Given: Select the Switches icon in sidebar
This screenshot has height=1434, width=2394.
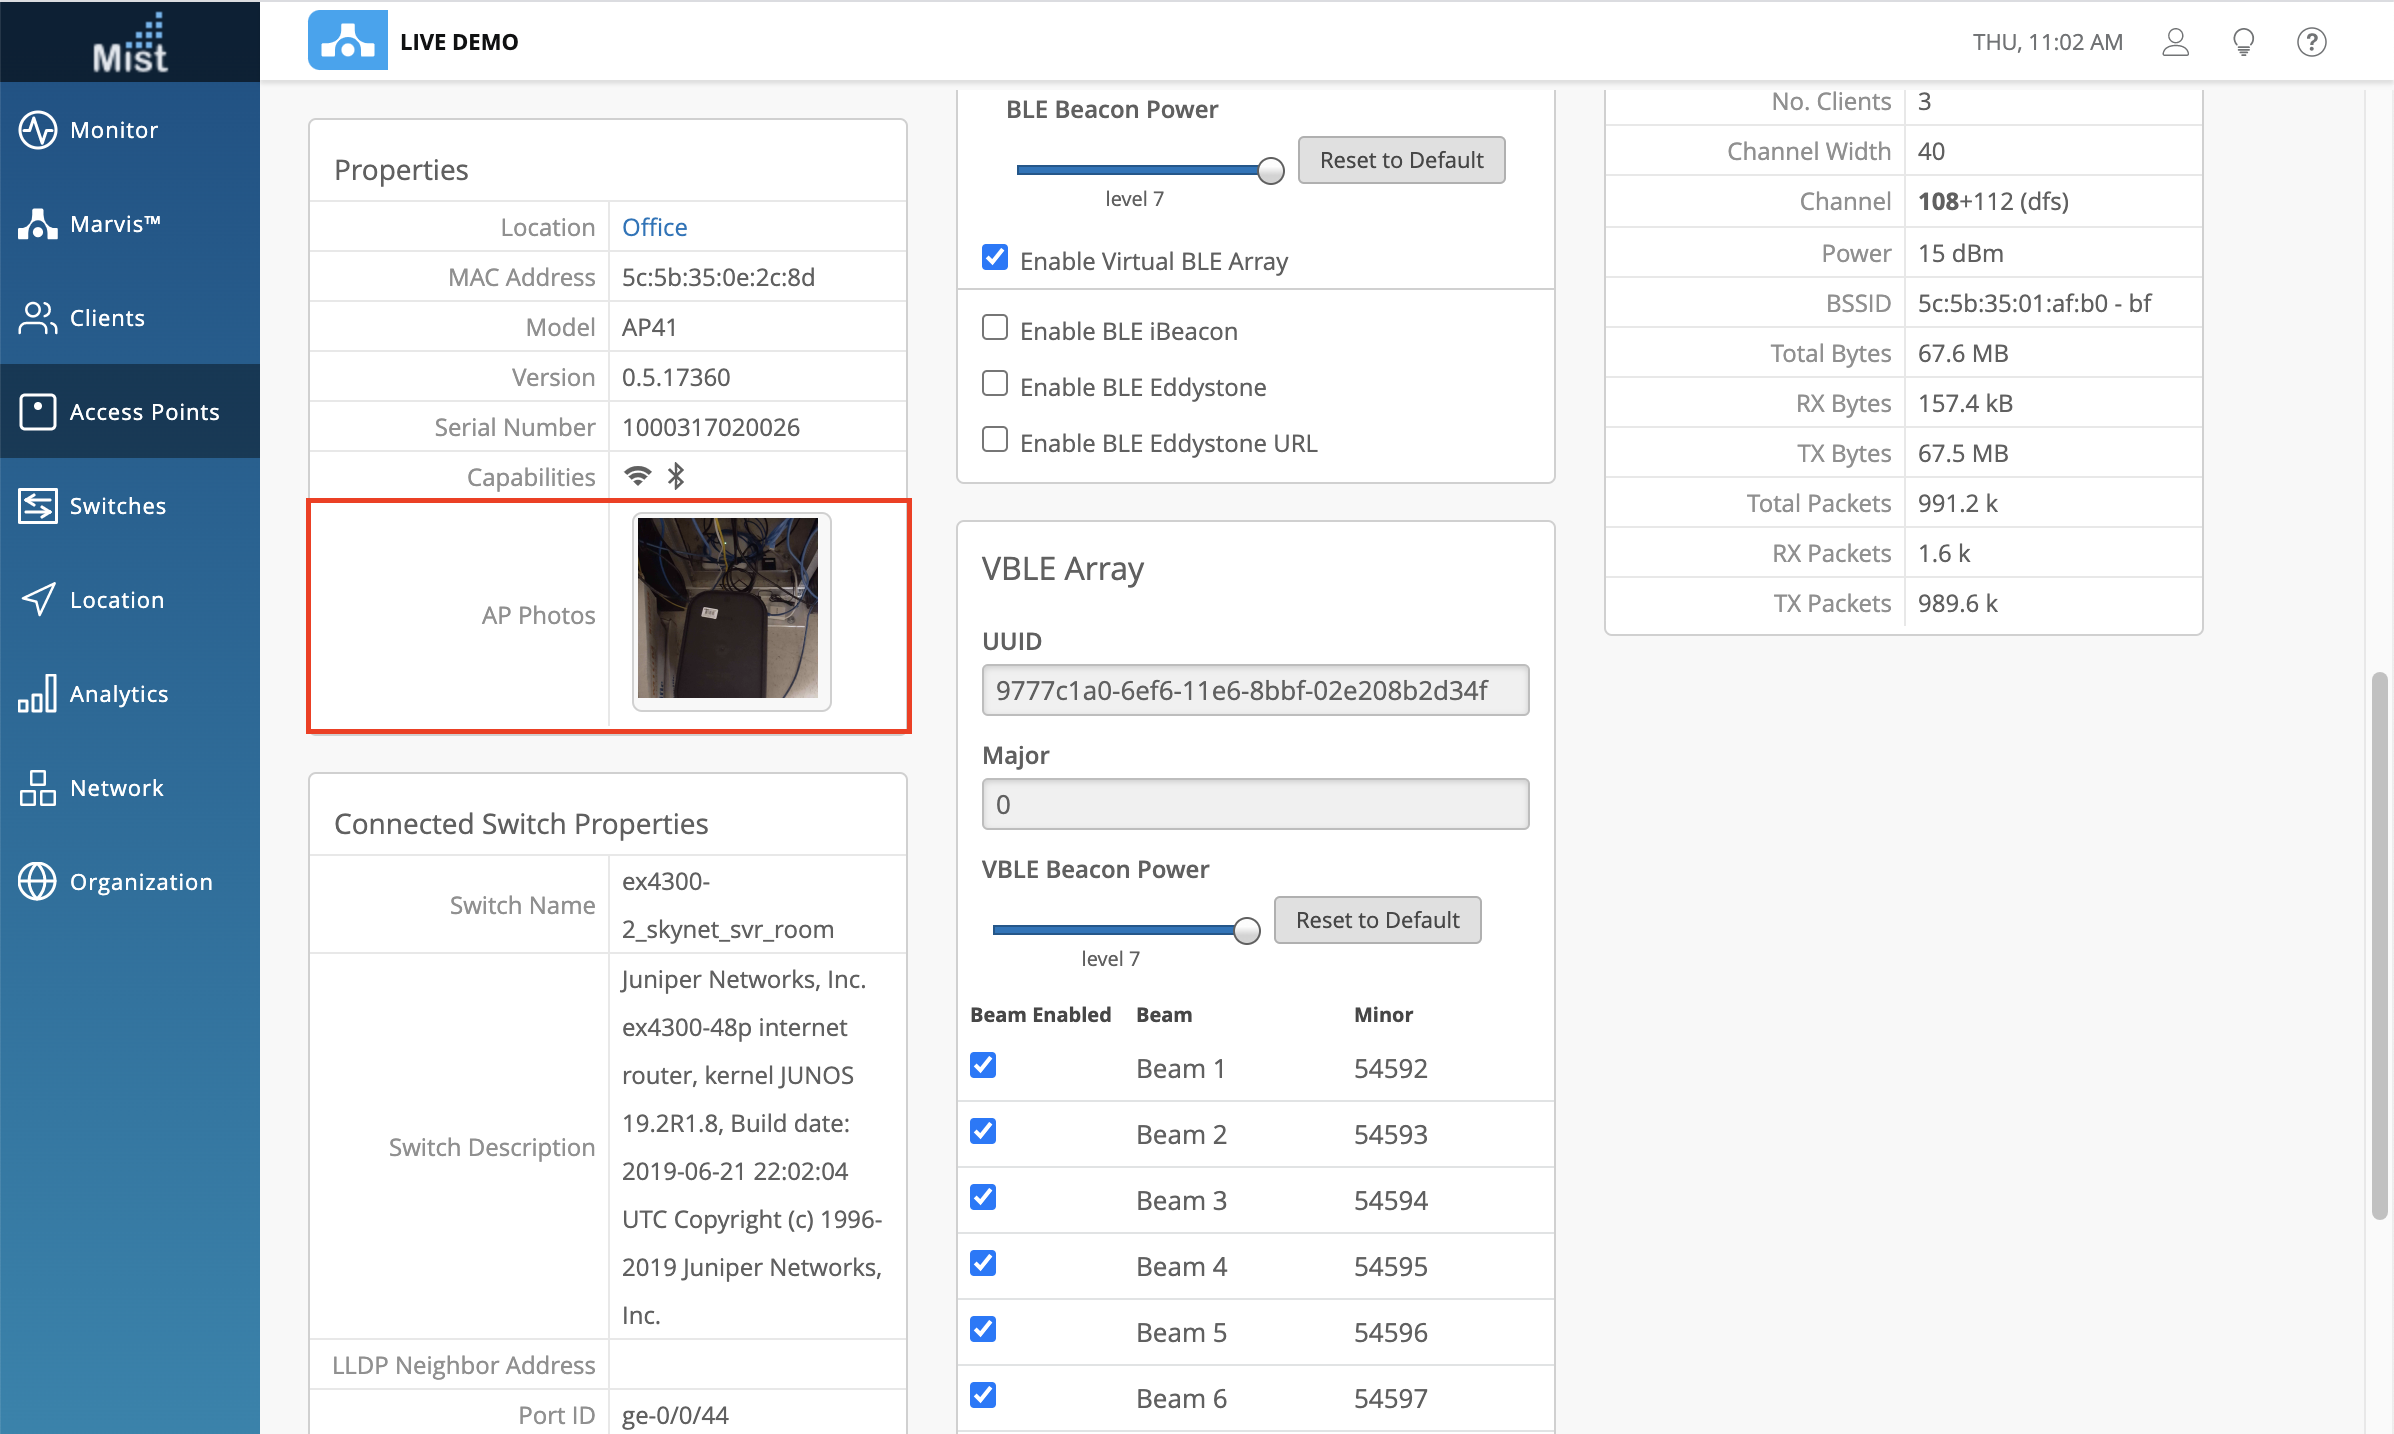Looking at the screenshot, I should click(x=38, y=506).
